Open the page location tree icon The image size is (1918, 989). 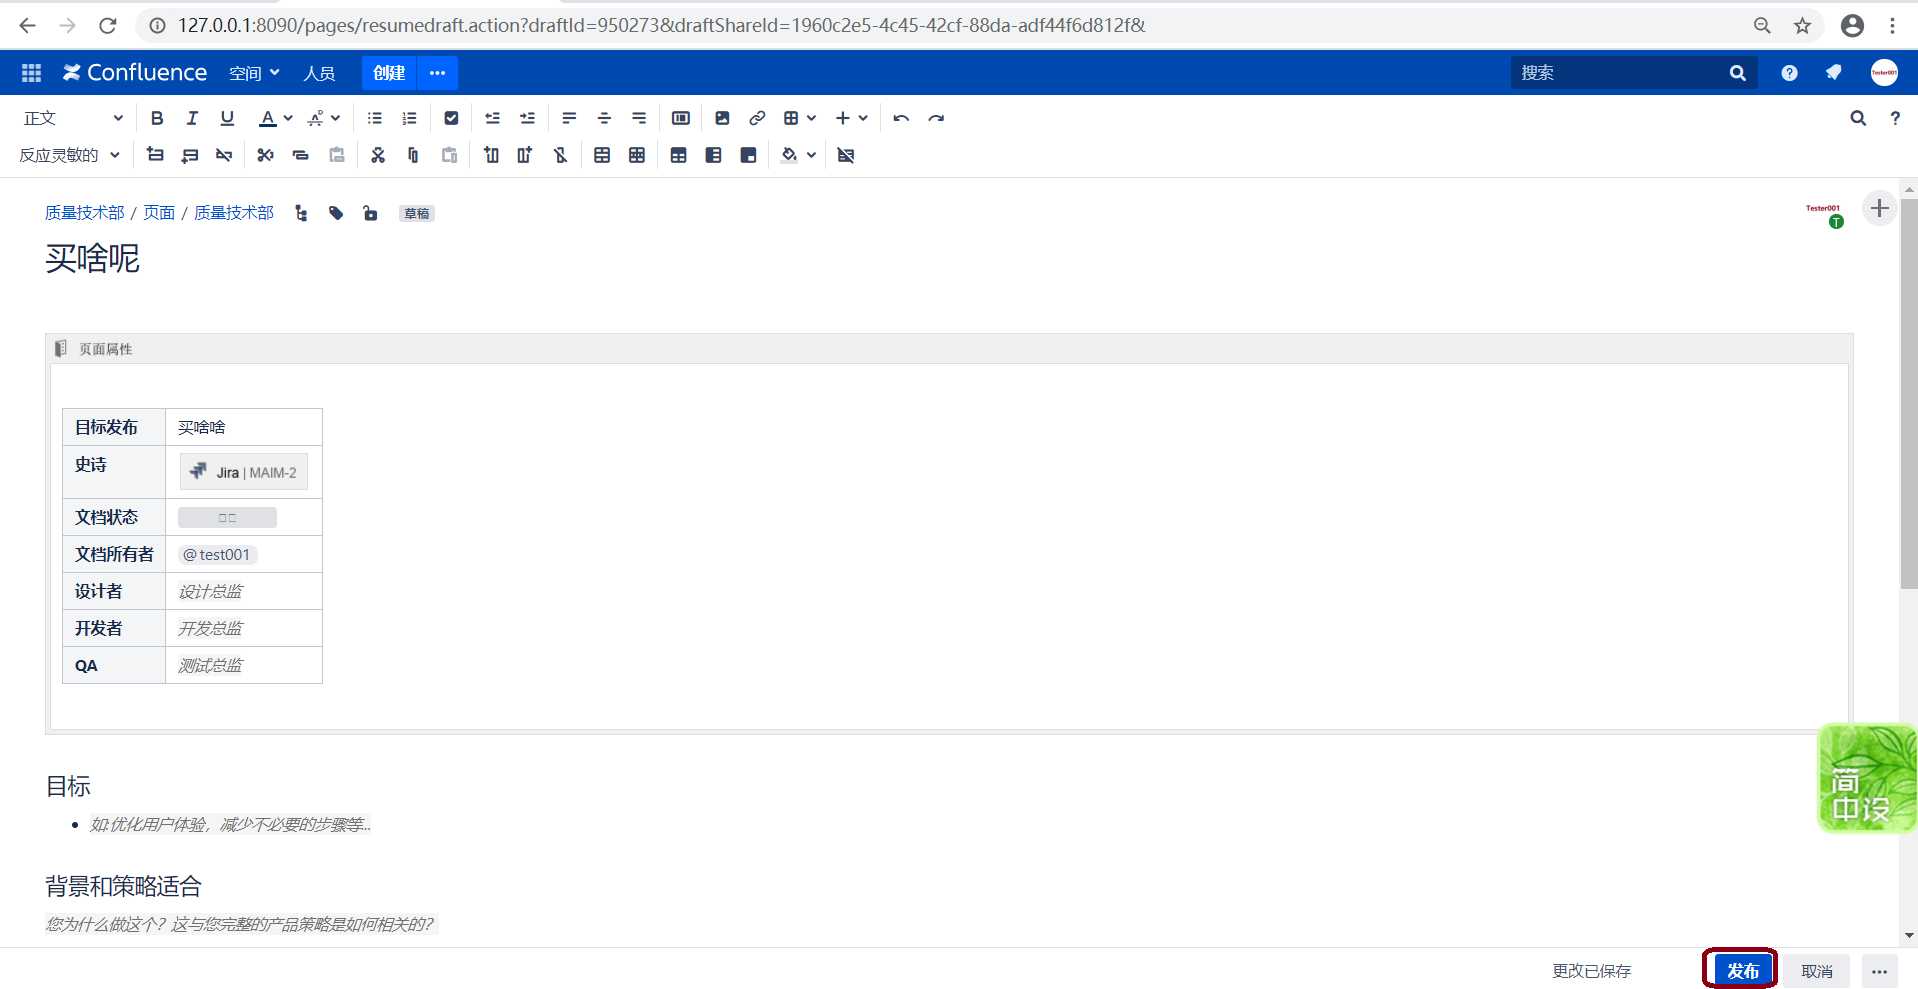pos(301,213)
